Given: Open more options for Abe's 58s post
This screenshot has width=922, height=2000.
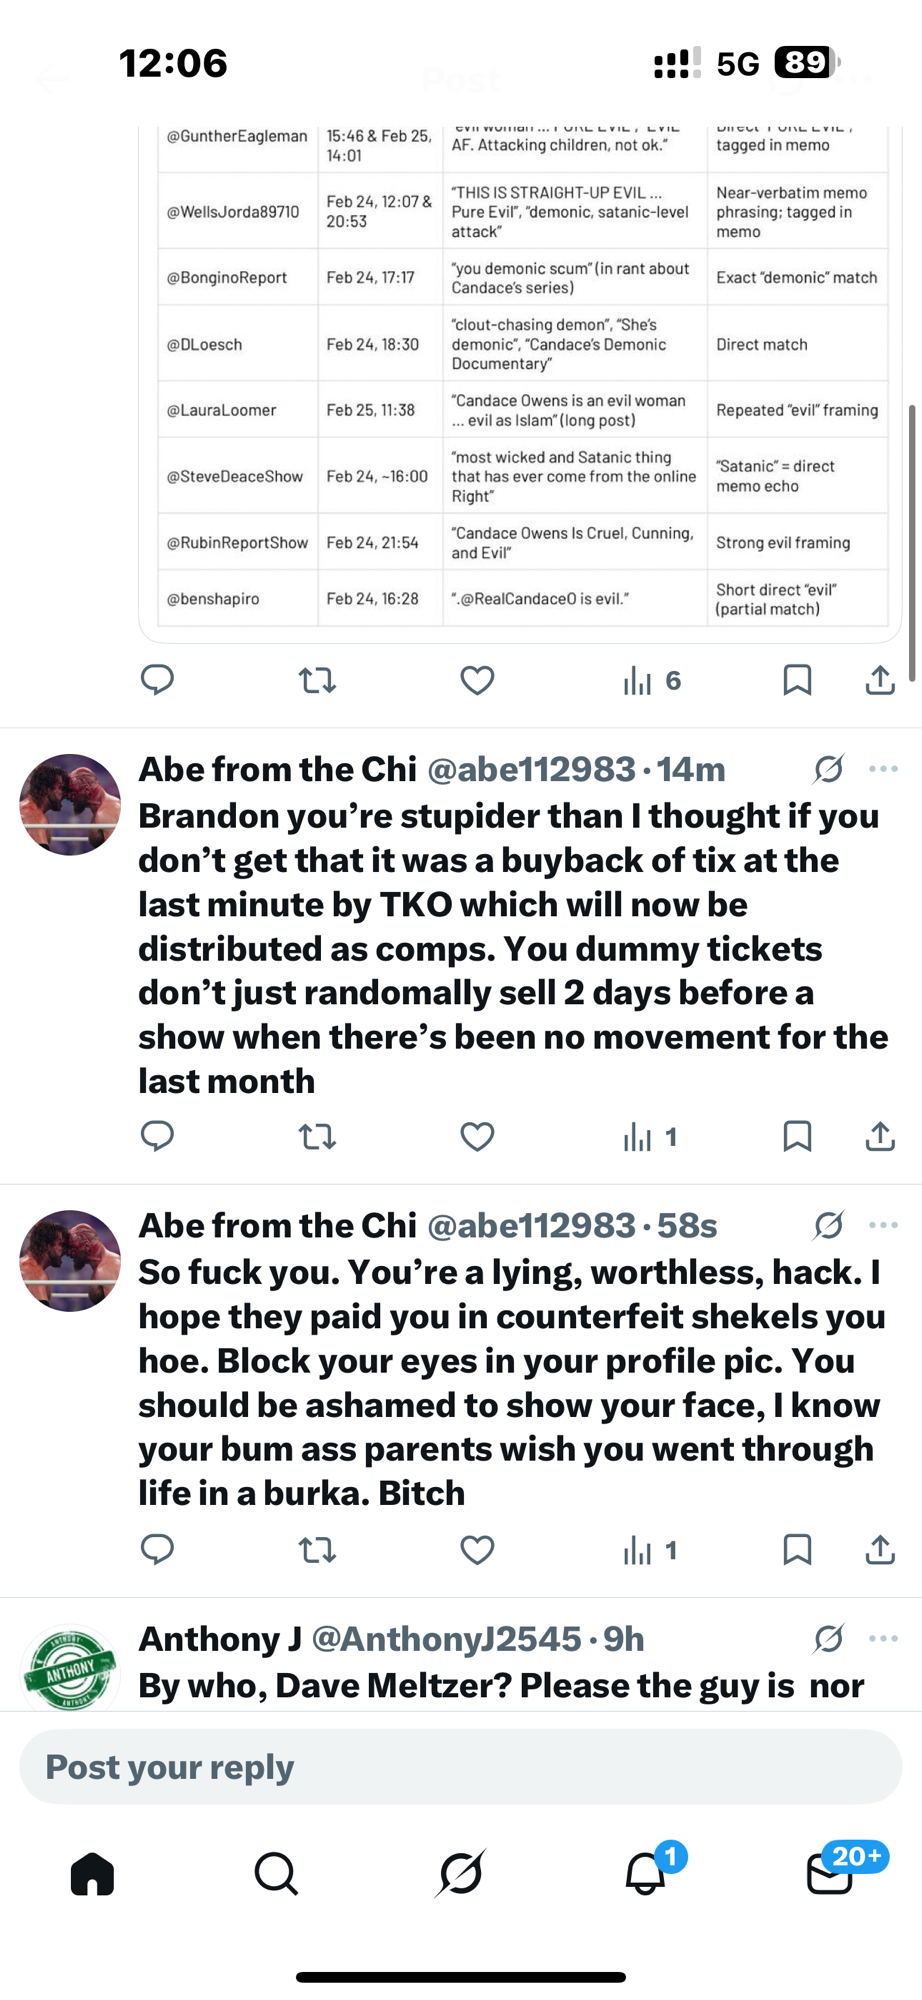Looking at the screenshot, I should point(883,1225).
